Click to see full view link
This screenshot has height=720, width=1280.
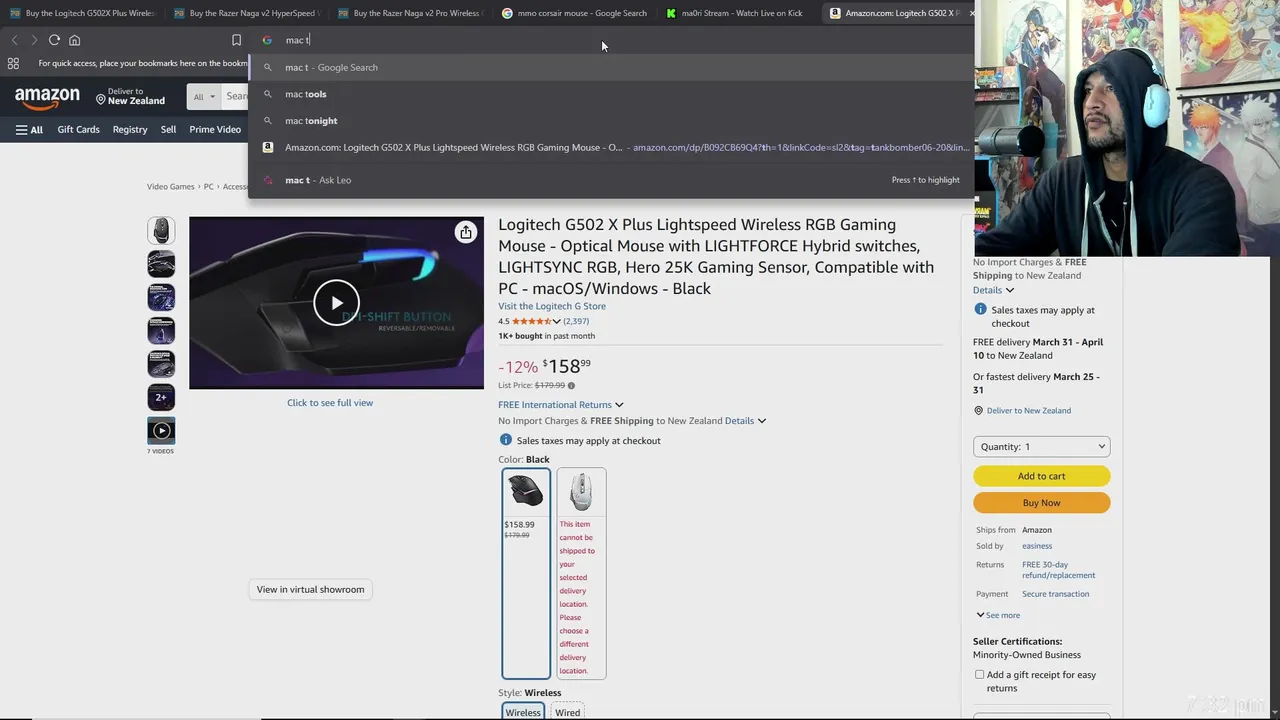coord(330,403)
